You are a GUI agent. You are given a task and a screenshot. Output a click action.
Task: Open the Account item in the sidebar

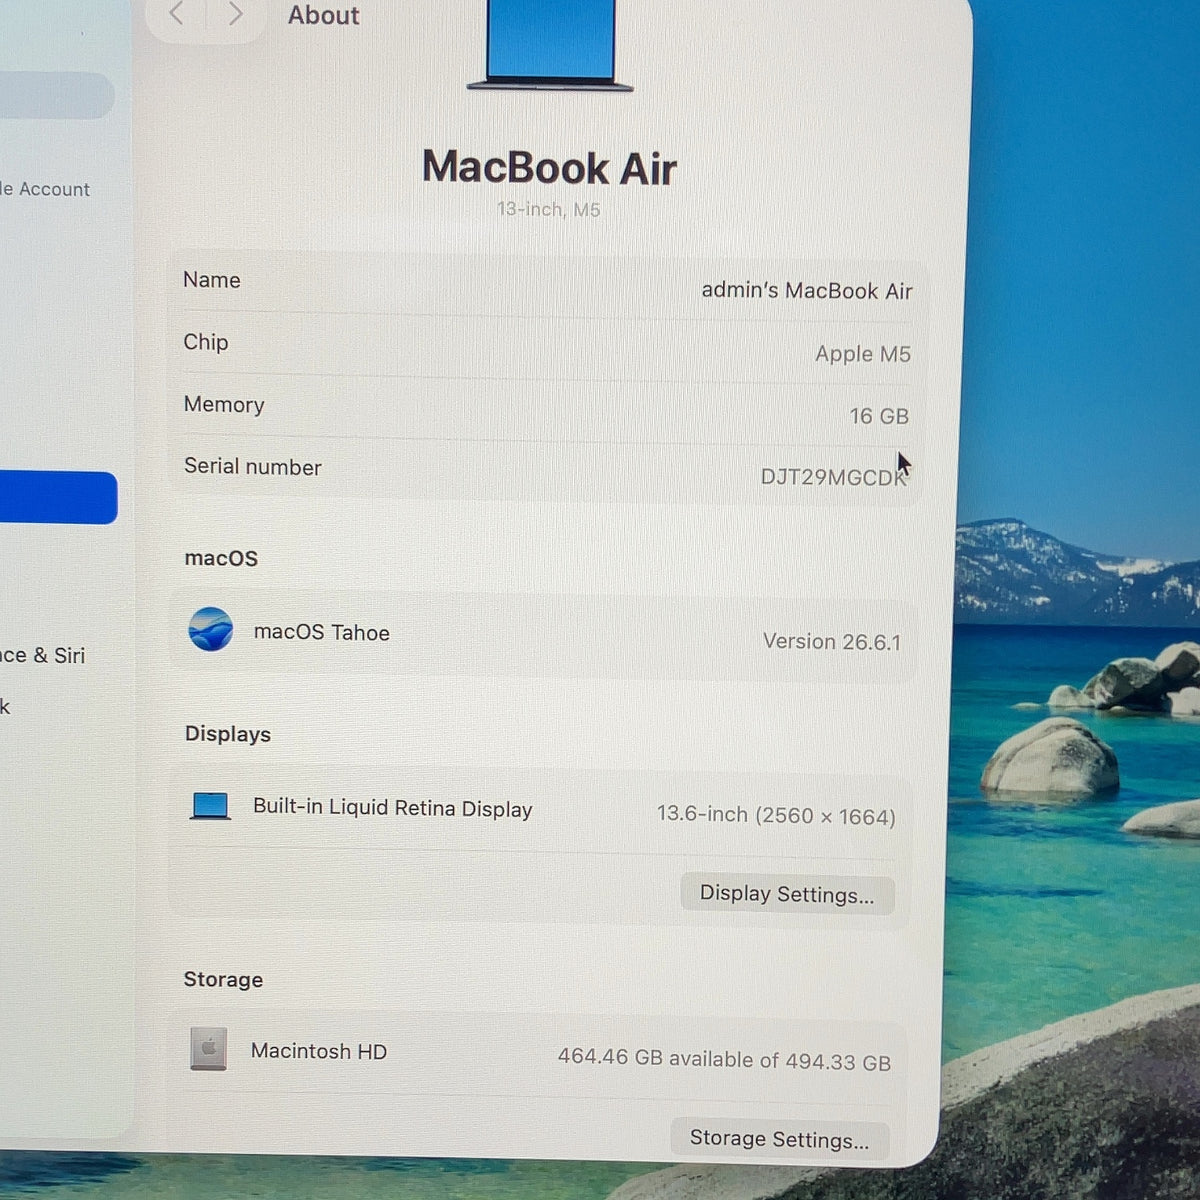coord(45,189)
